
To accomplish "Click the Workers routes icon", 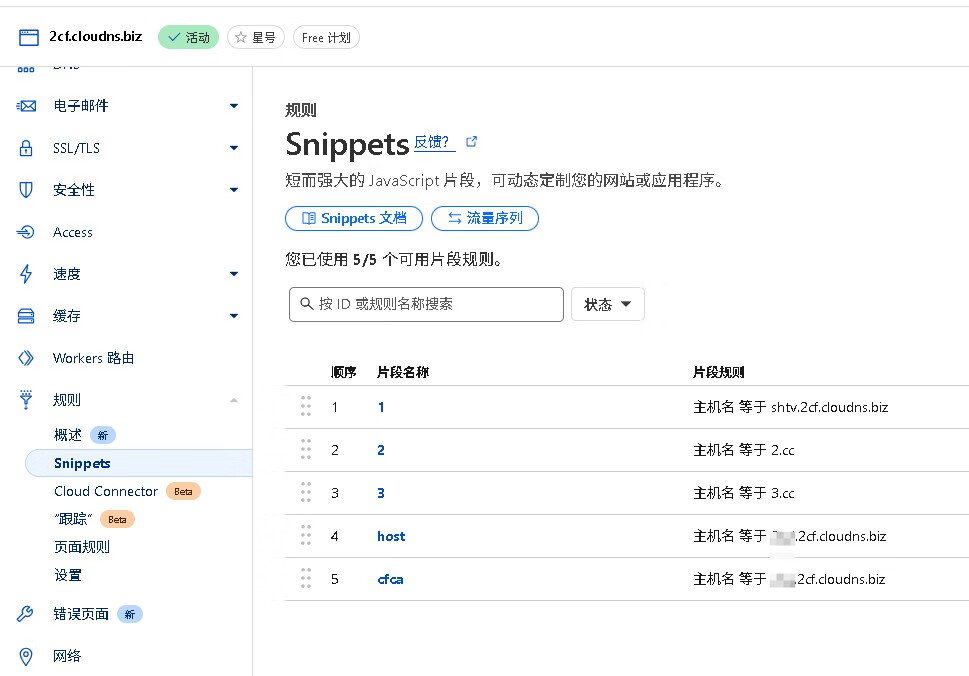I will point(27,358).
